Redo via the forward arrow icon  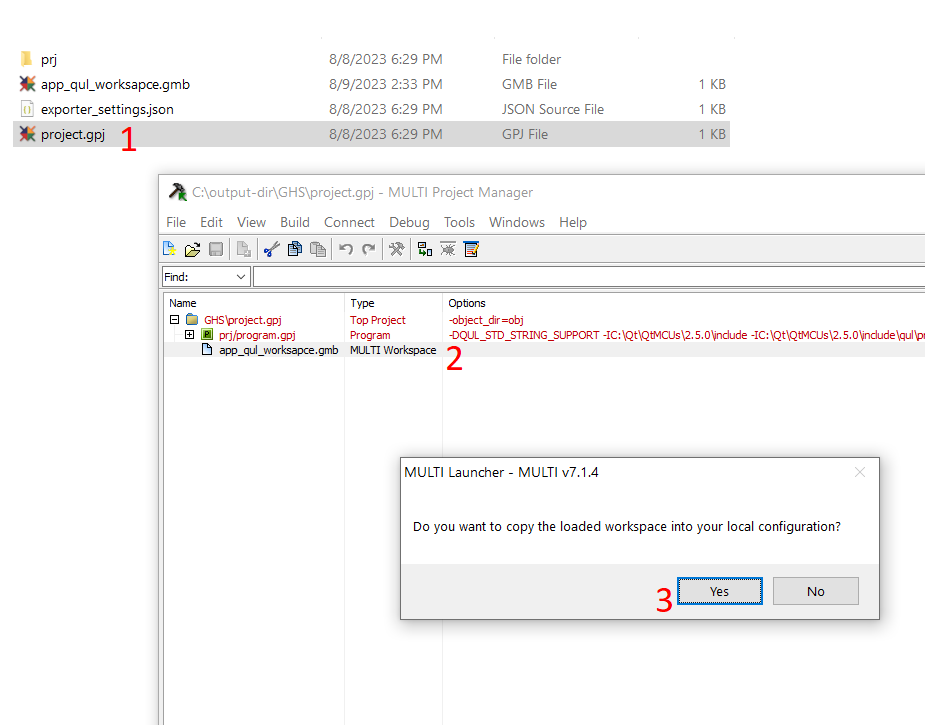[x=368, y=248]
